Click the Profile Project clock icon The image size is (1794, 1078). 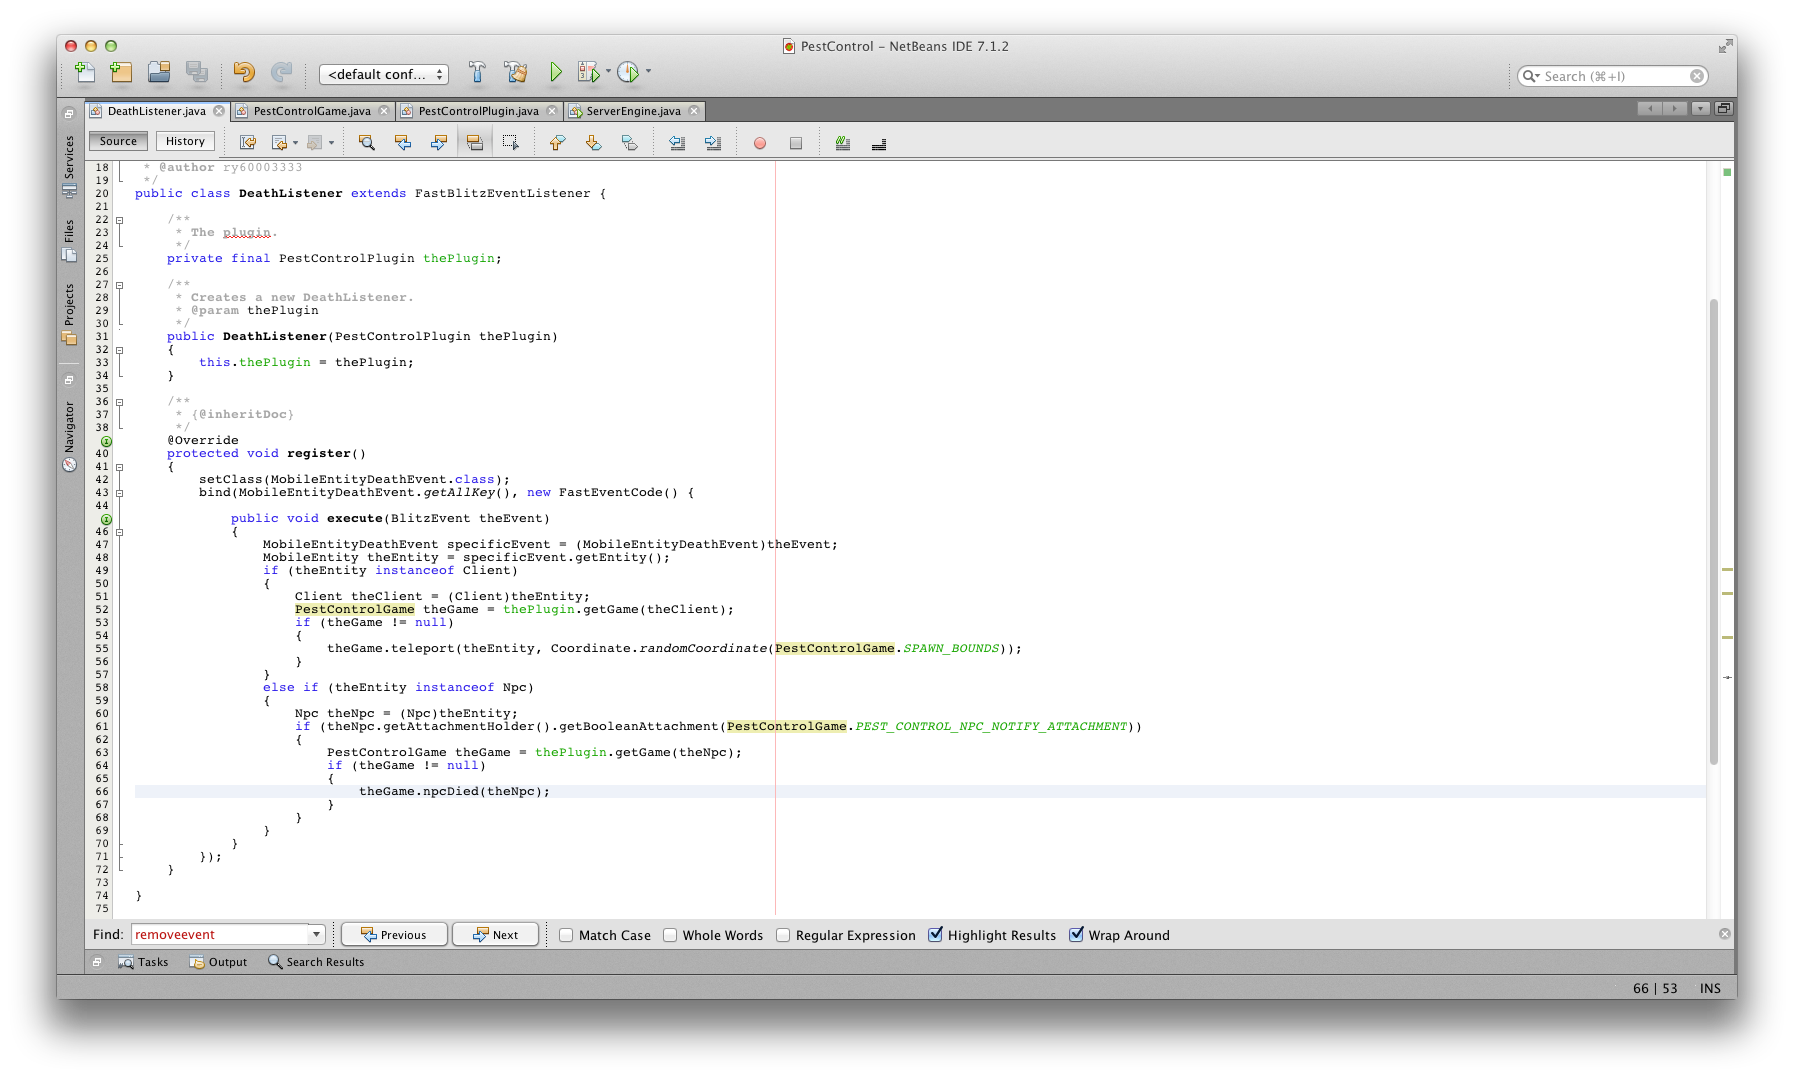pos(628,72)
